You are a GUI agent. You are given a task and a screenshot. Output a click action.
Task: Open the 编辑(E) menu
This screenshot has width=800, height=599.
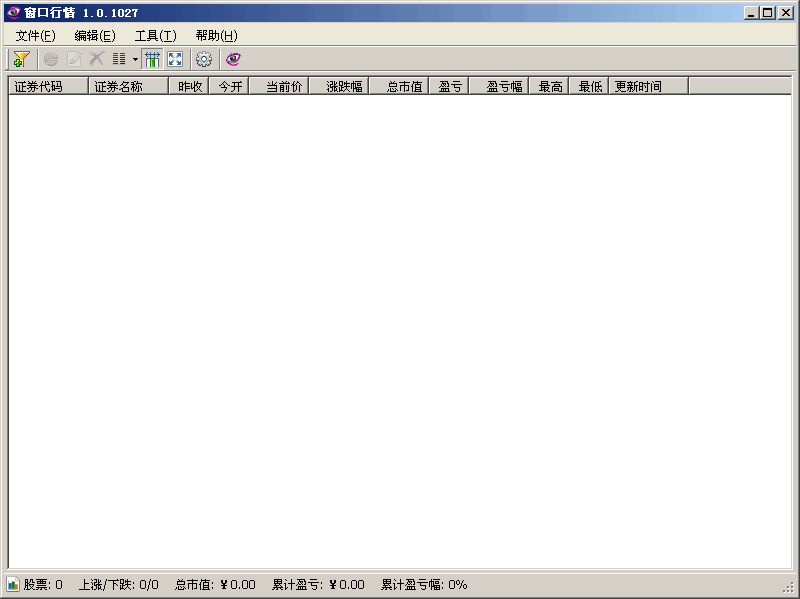pyautogui.click(x=93, y=35)
